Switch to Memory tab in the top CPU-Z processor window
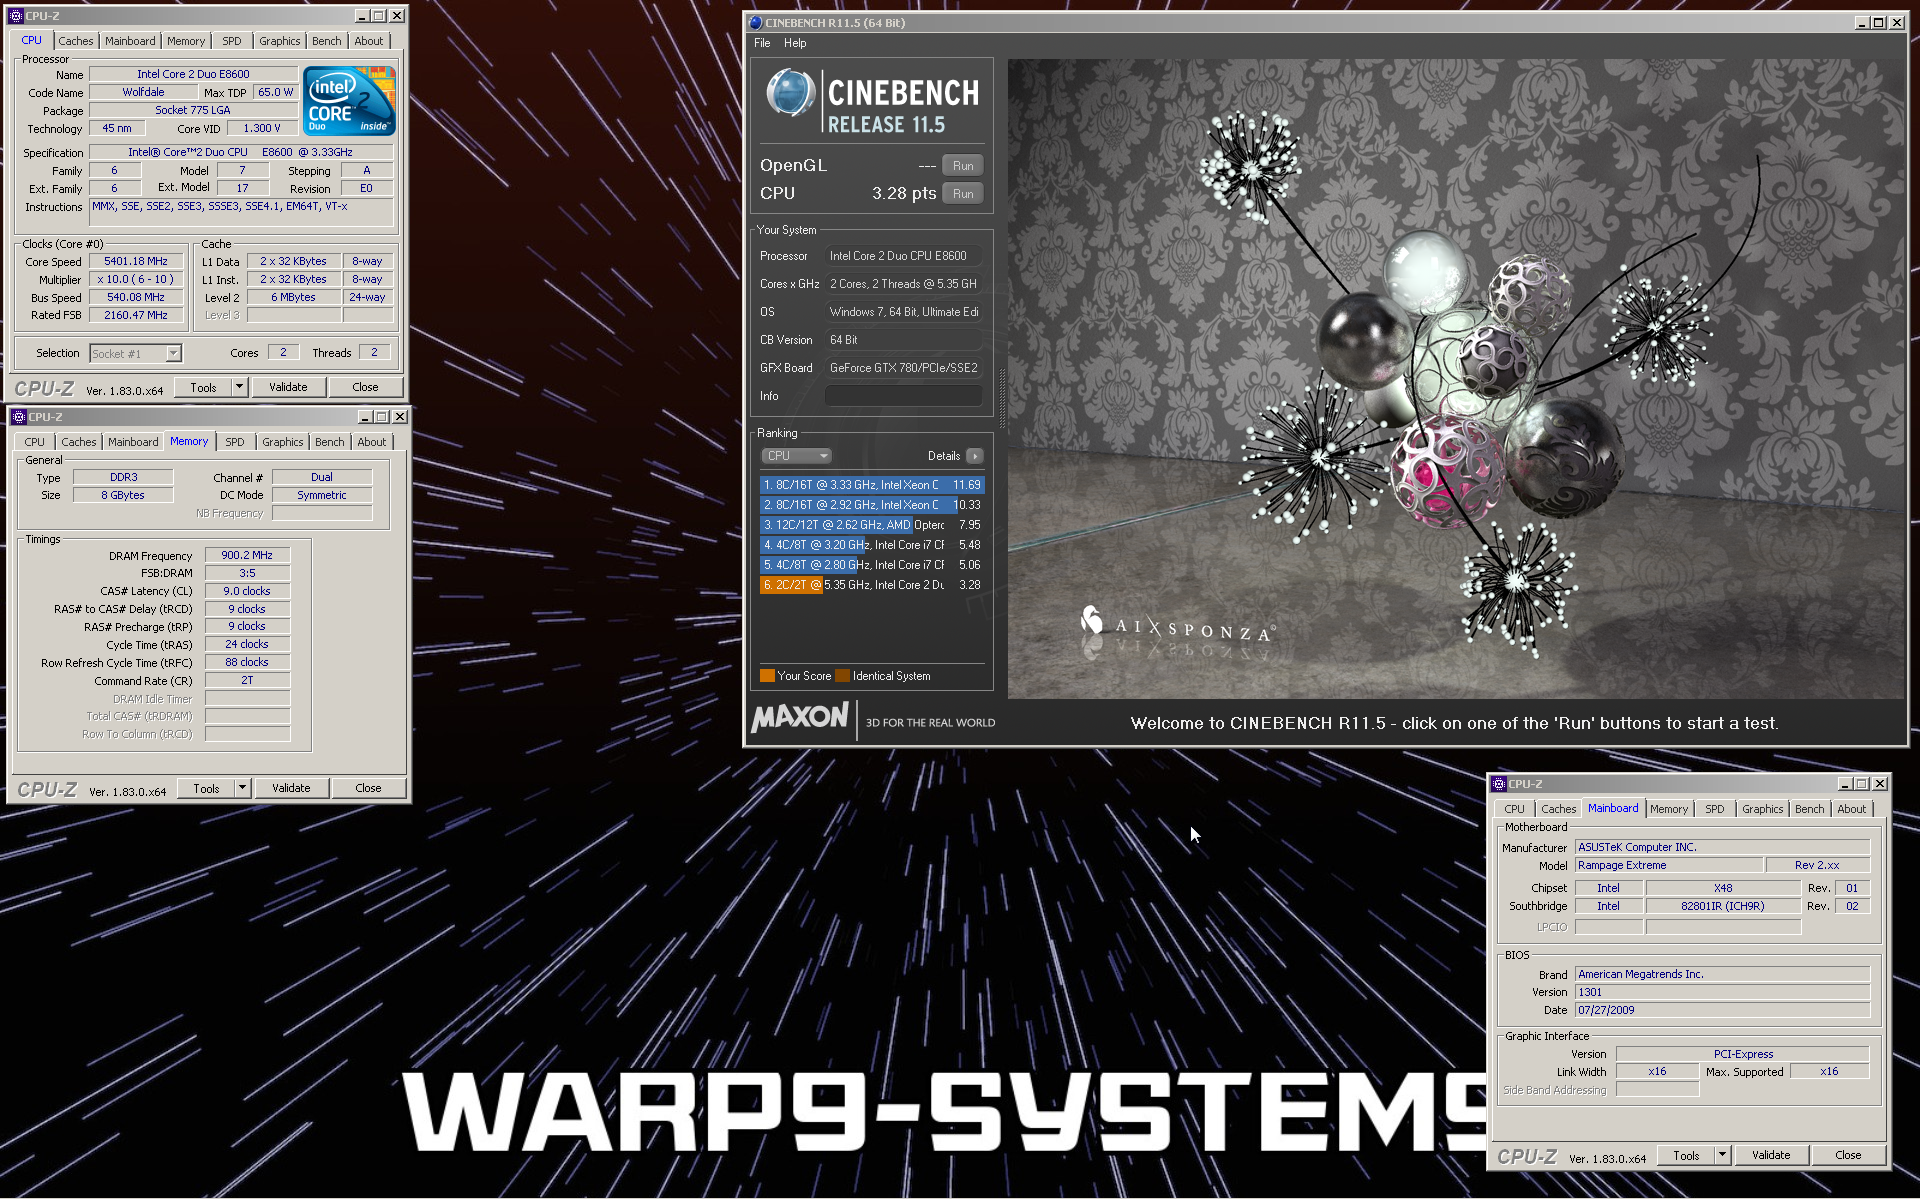The image size is (1920, 1200). click(x=186, y=41)
